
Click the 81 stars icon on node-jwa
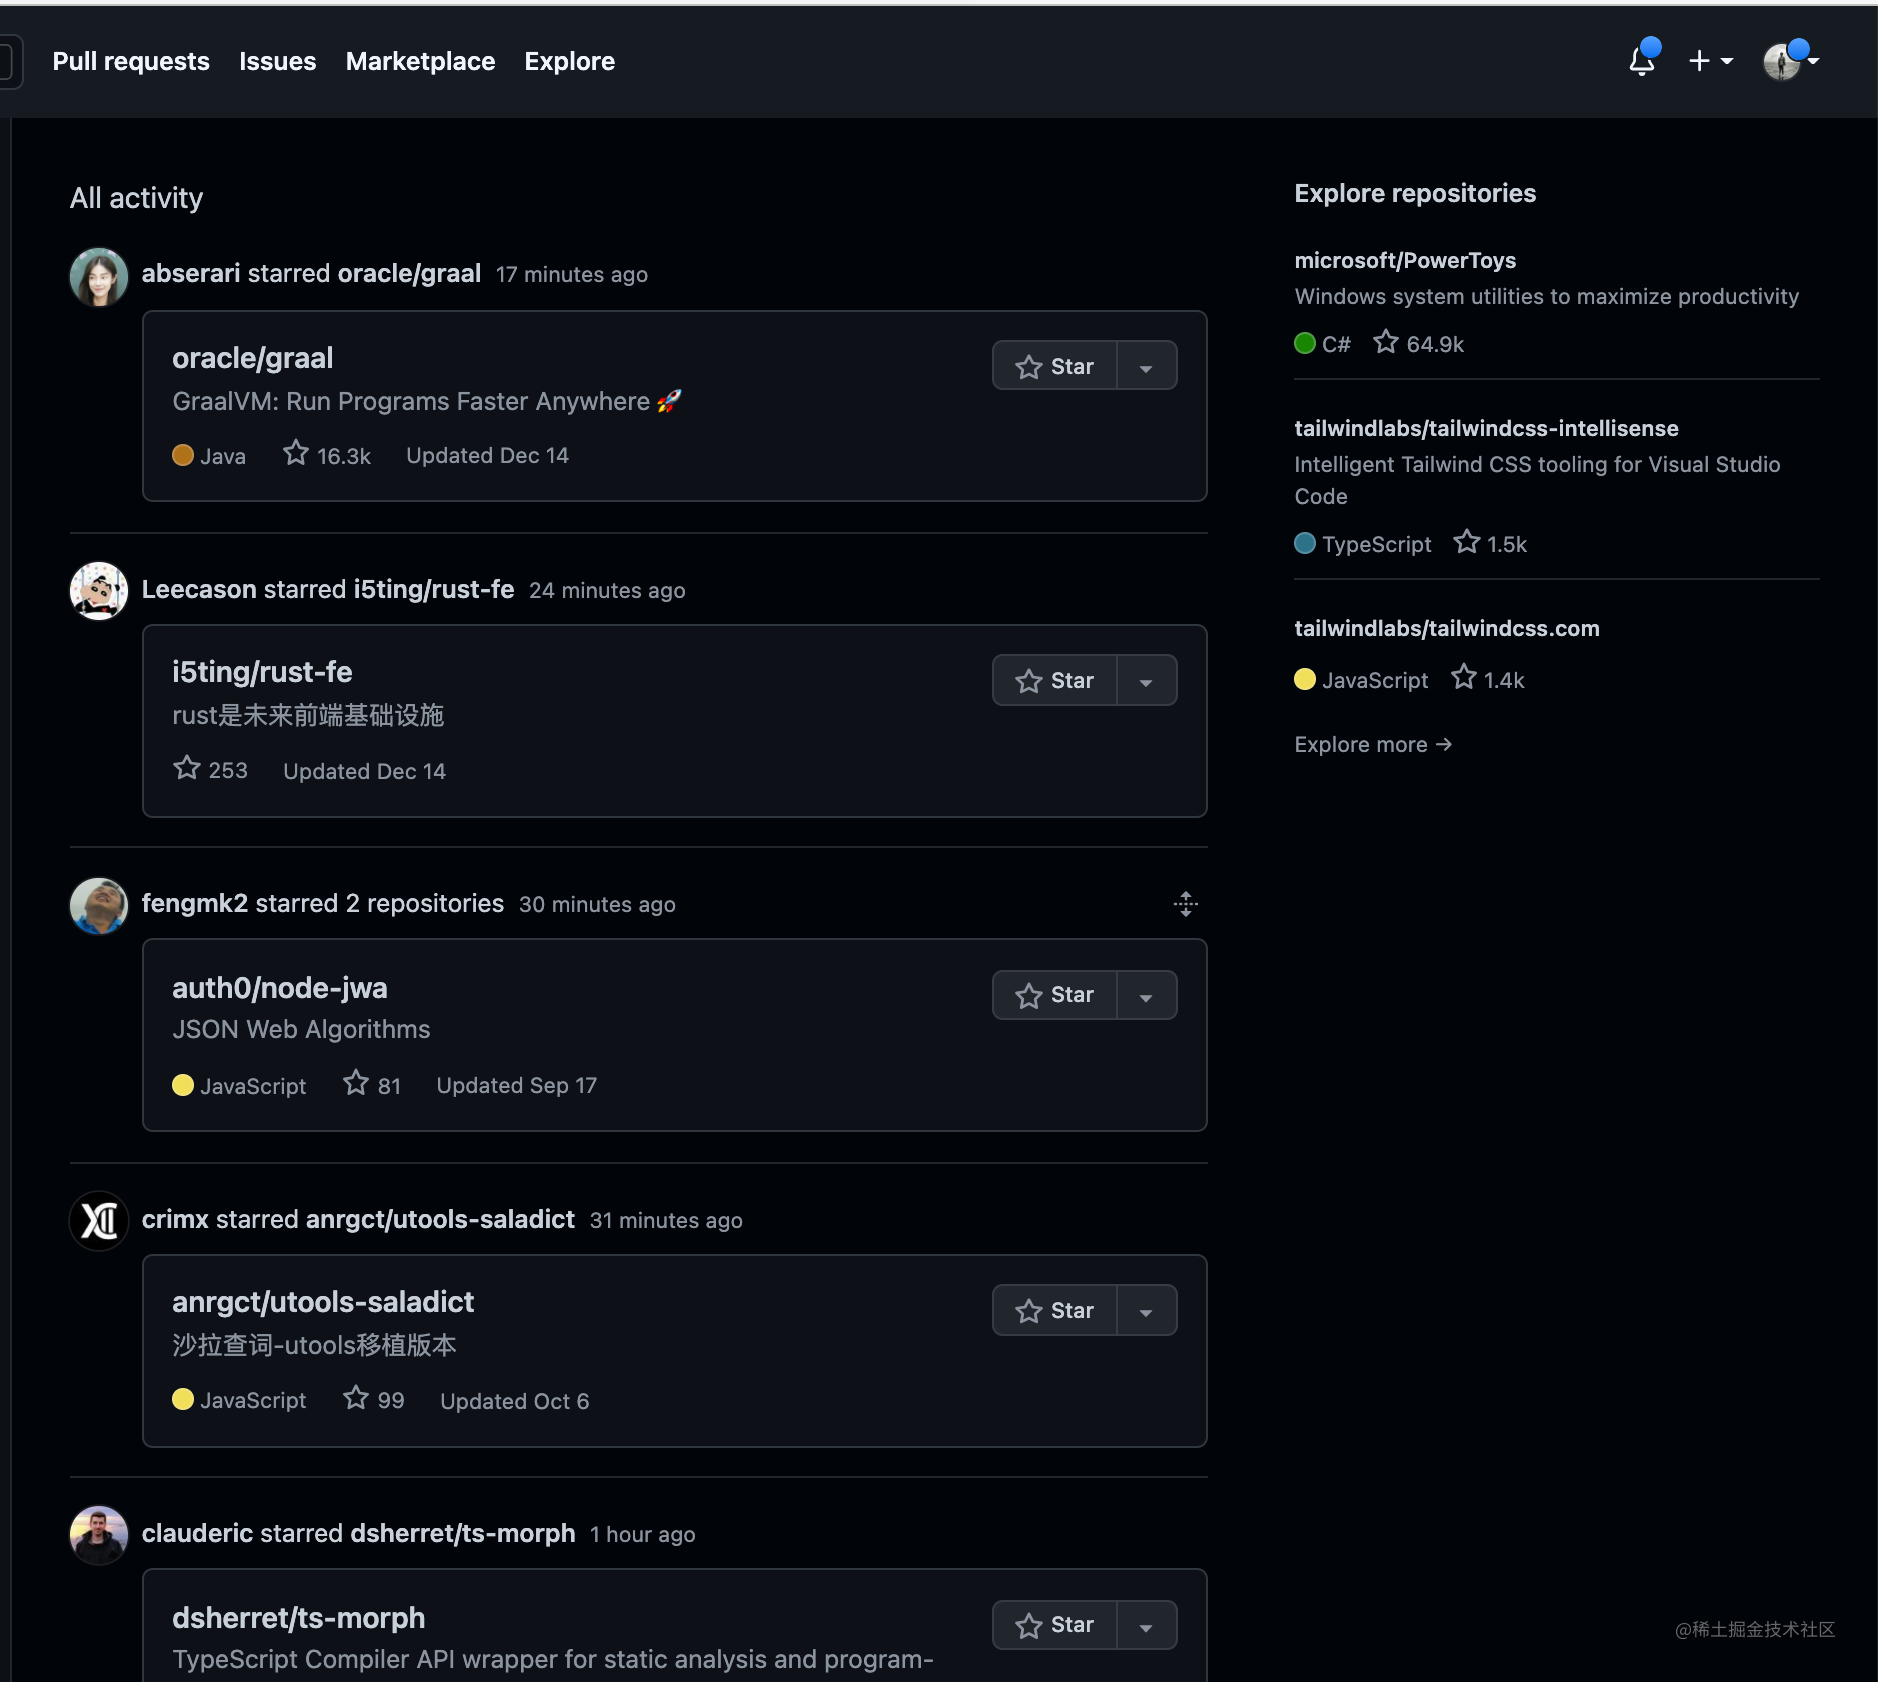coord(356,1083)
